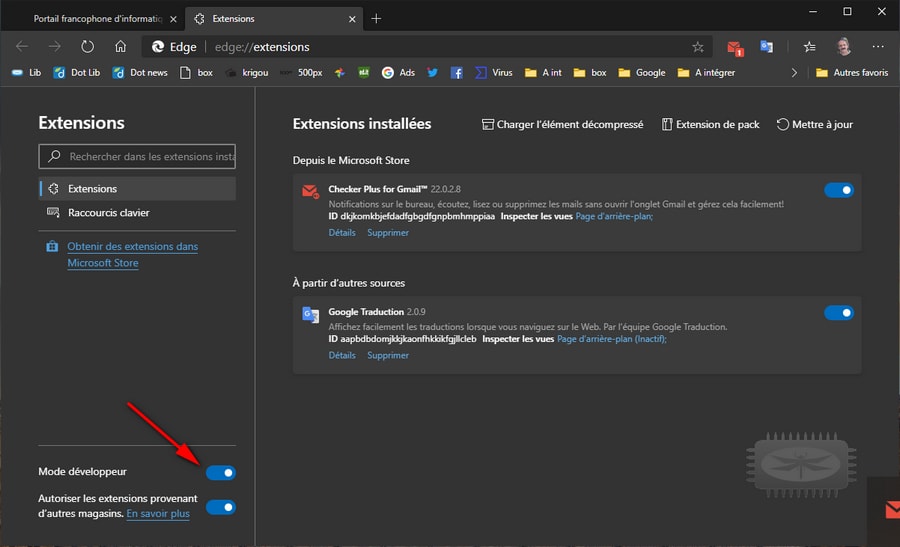The height and width of the screenshot is (547, 900).
Task: Toggle Autoriser les extensions provenant d'autres magasins
Action: pyautogui.click(x=221, y=507)
